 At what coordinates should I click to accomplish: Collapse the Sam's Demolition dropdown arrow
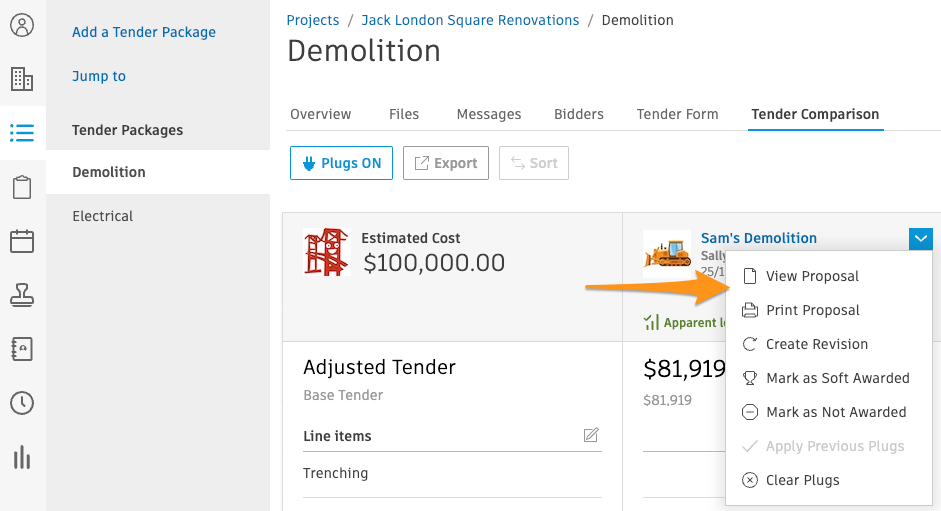tap(921, 239)
